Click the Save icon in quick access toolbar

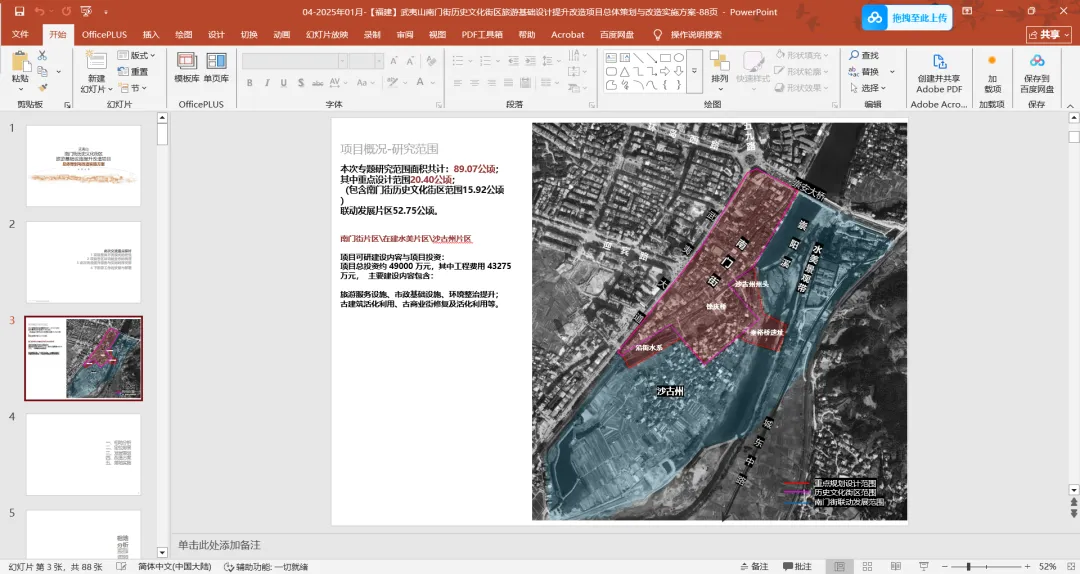click(x=19, y=12)
